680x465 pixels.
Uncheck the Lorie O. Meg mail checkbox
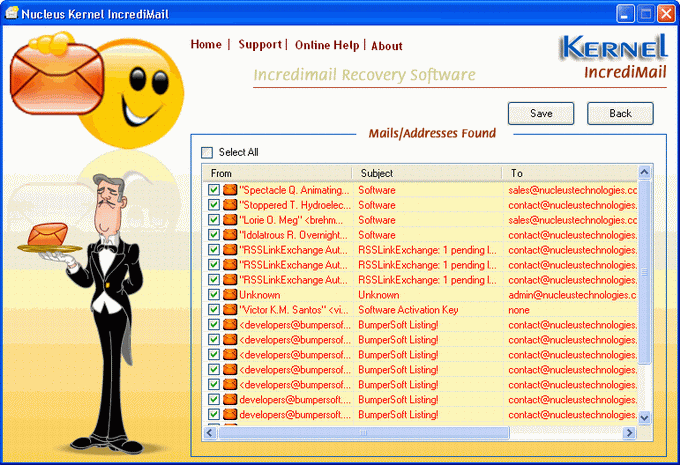[x=213, y=219]
